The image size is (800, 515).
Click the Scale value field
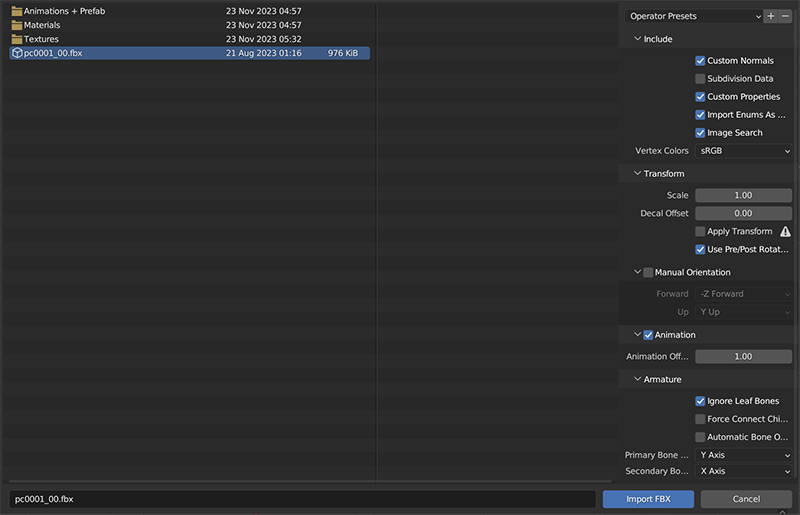coord(743,195)
